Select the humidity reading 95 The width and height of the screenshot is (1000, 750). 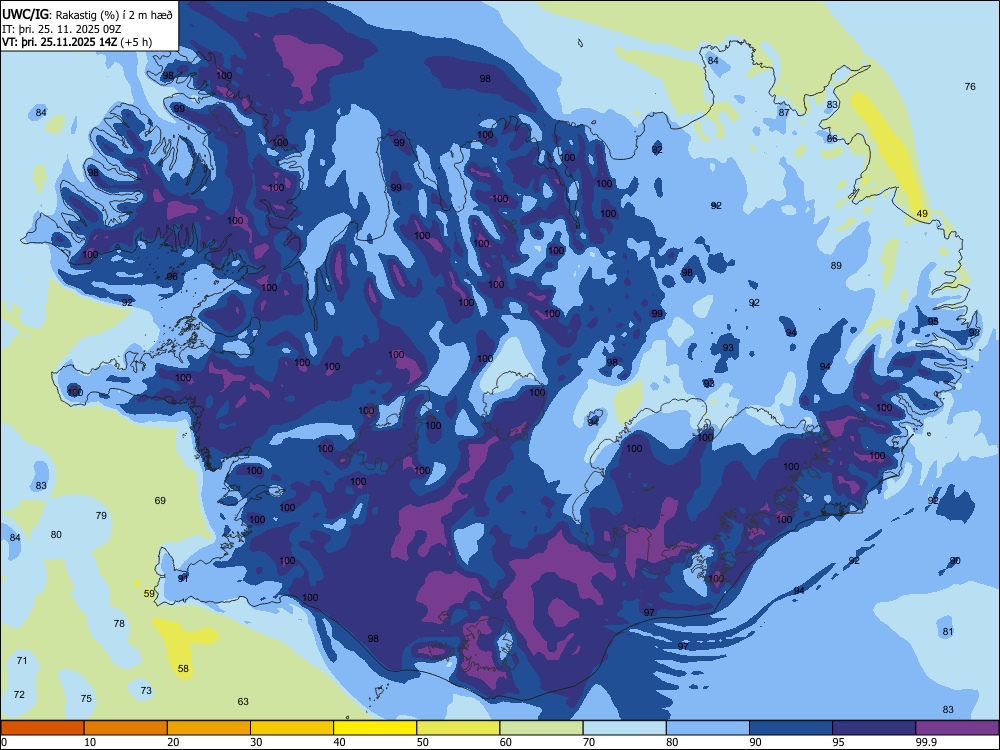click(x=933, y=321)
